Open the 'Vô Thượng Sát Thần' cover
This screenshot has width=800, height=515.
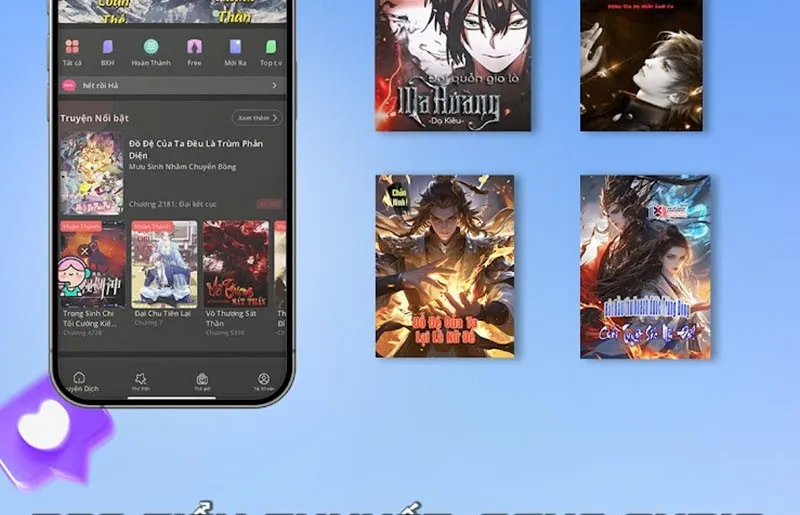pos(236,264)
